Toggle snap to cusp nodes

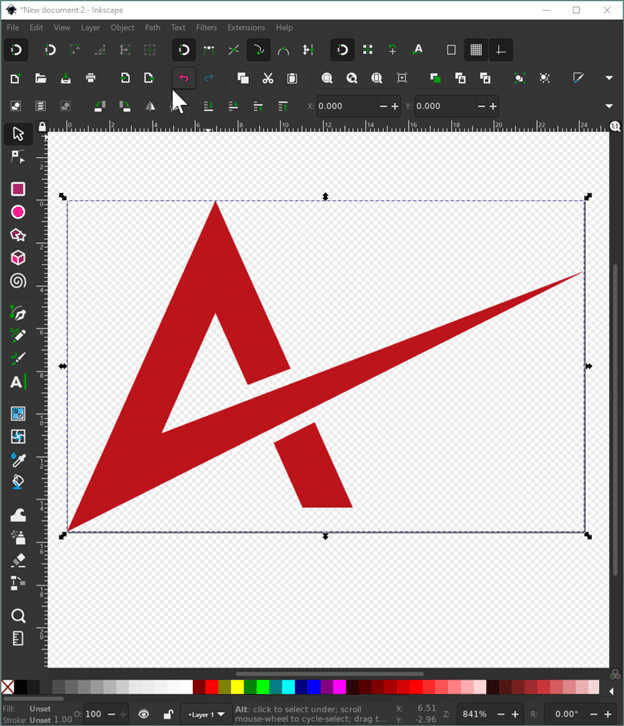209,50
